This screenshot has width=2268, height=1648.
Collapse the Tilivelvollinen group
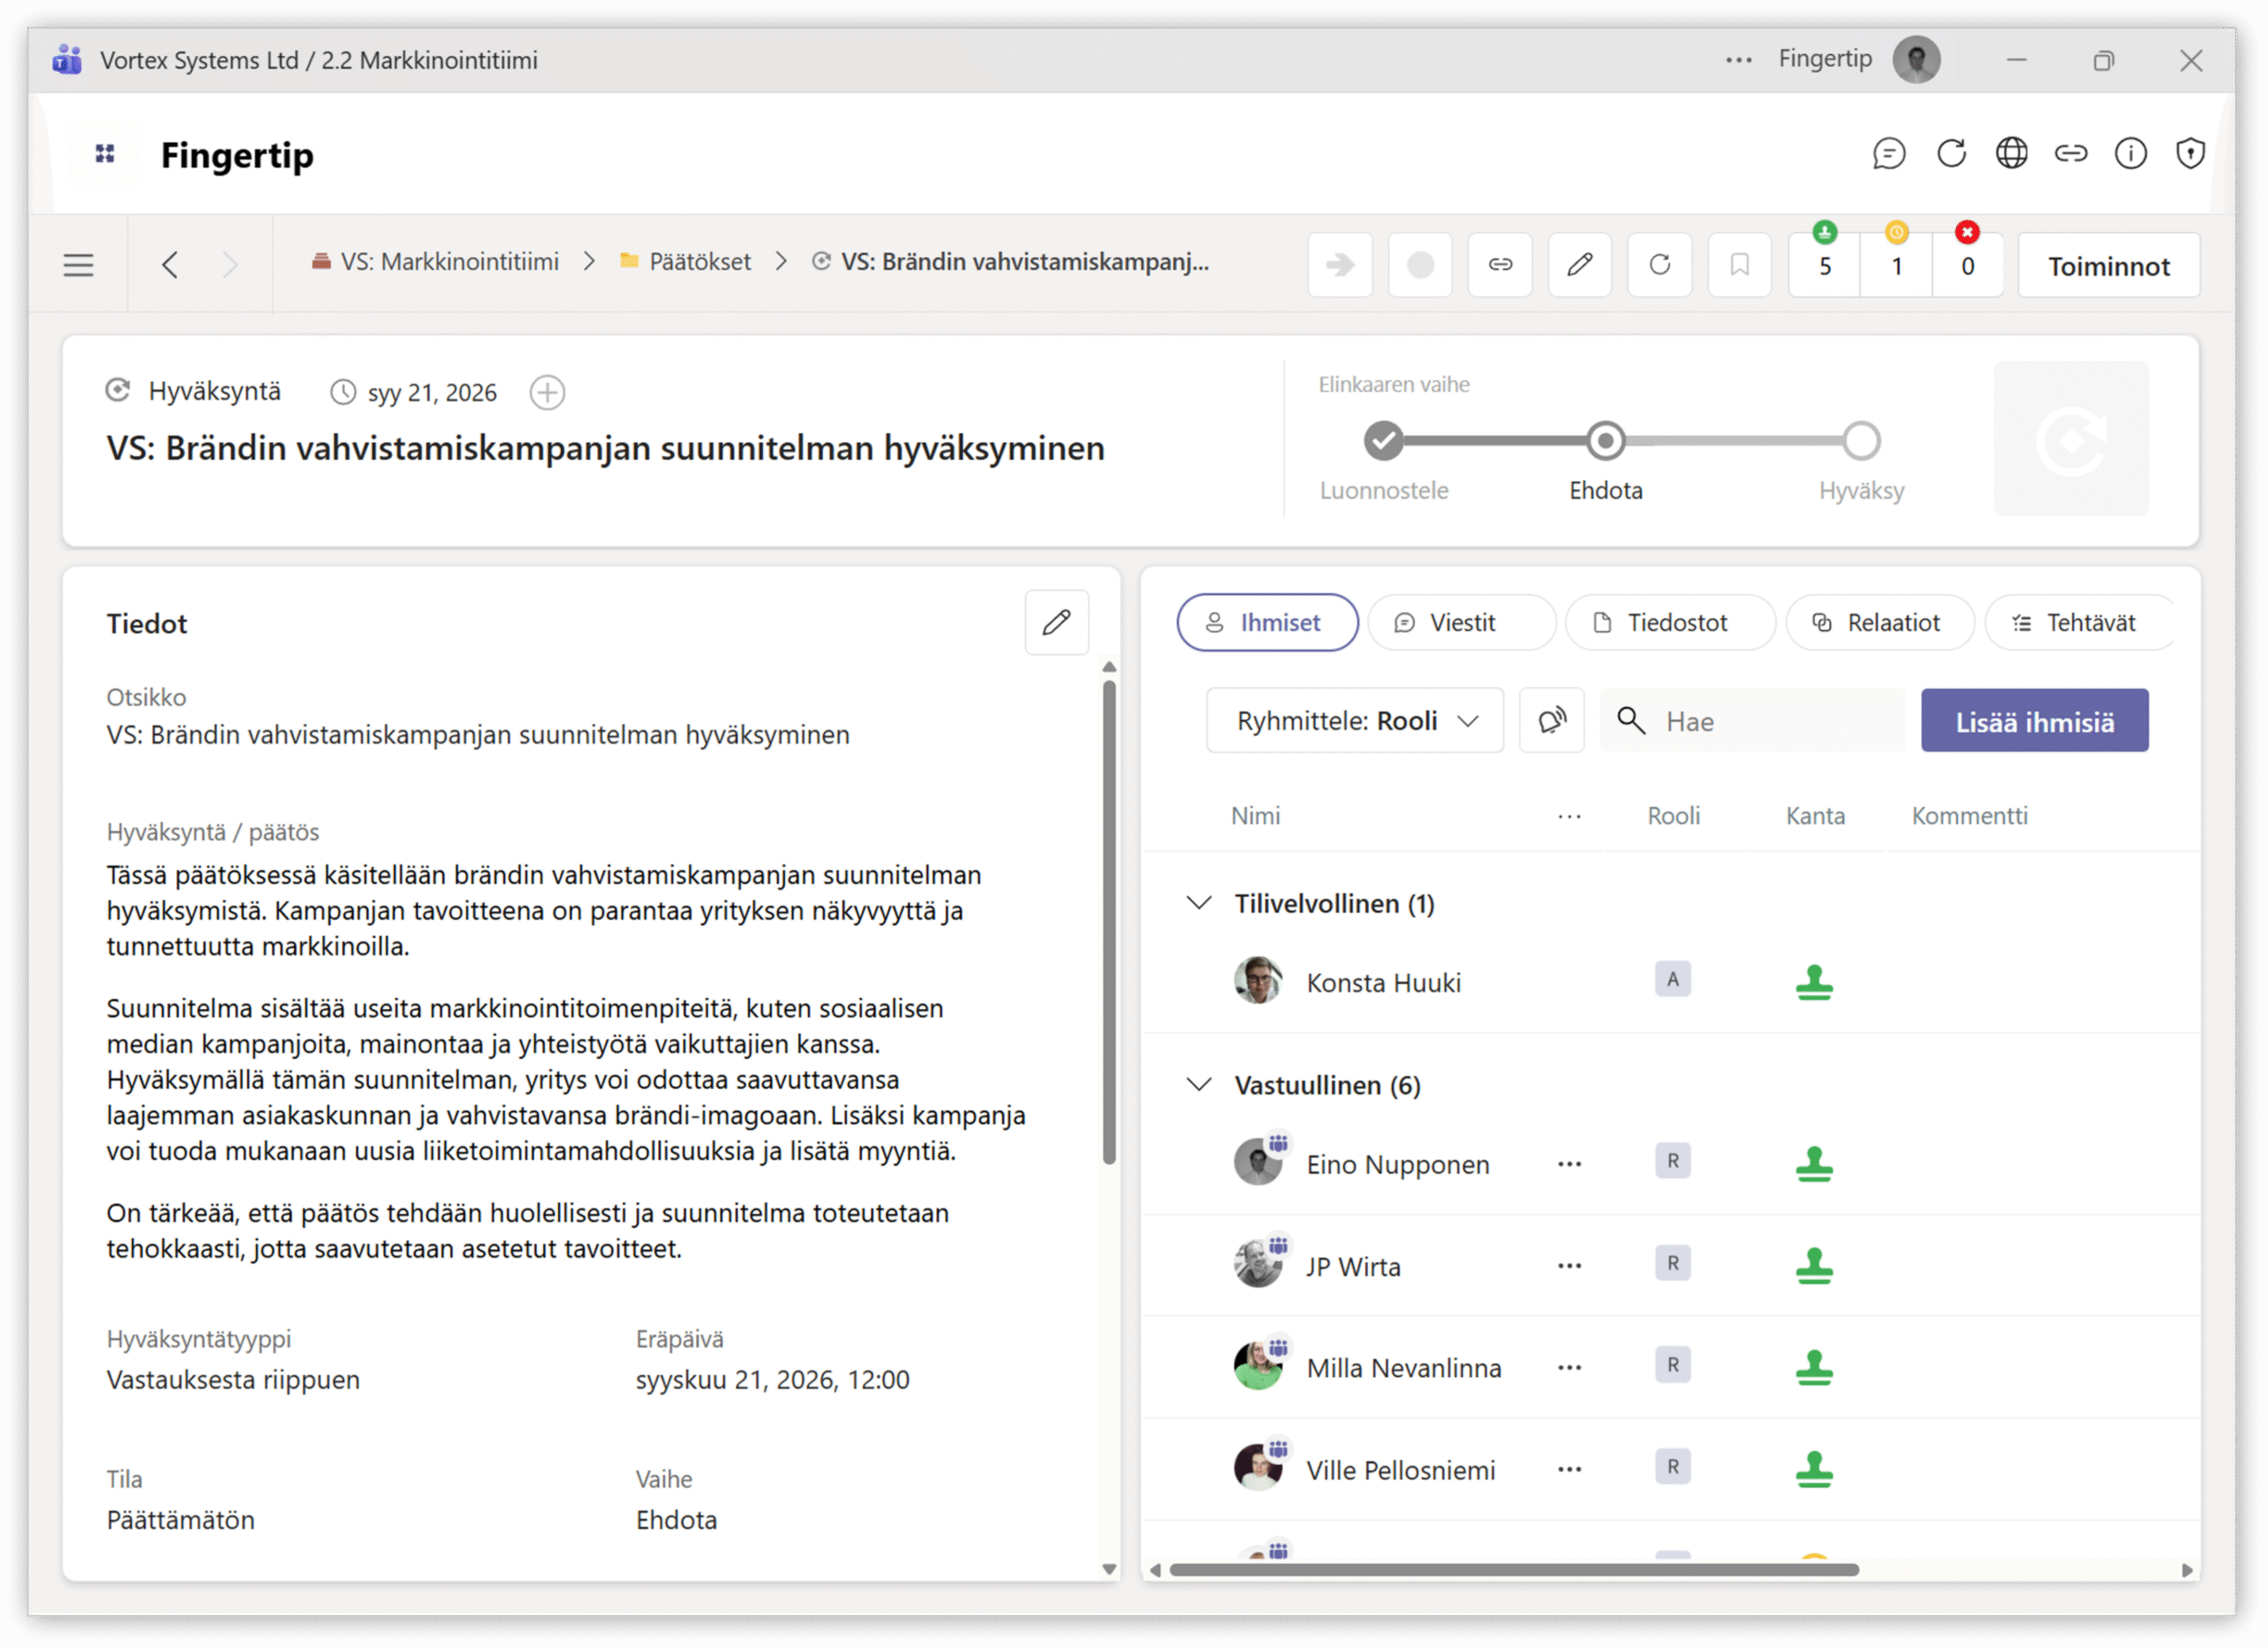[1199, 903]
